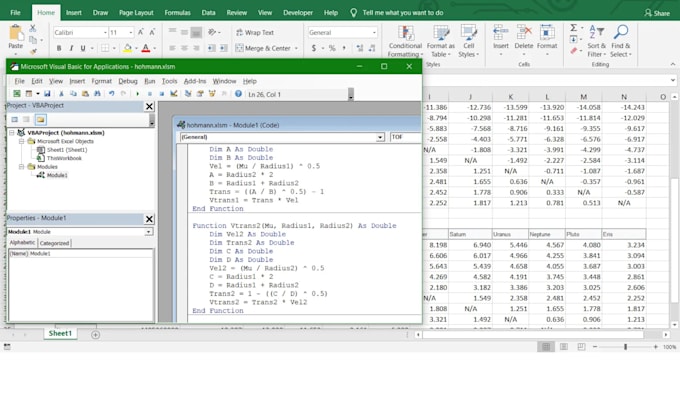Viewport: 680px width, 409px height.
Task: Toggle Folders icon in Project panel
Action: coord(40,119)
